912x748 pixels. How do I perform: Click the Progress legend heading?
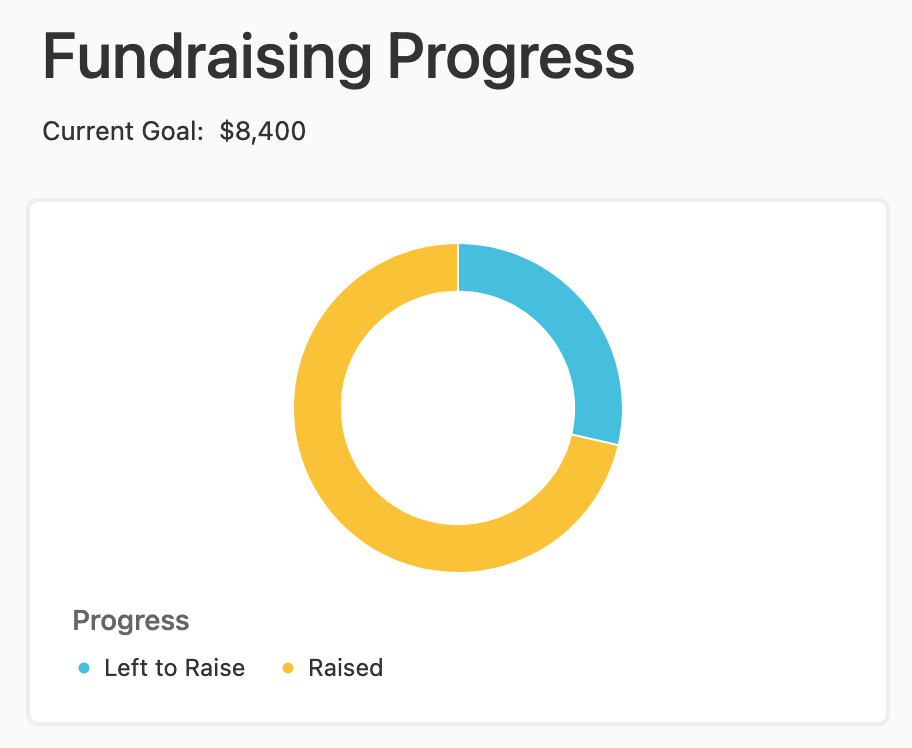[131, 621]
